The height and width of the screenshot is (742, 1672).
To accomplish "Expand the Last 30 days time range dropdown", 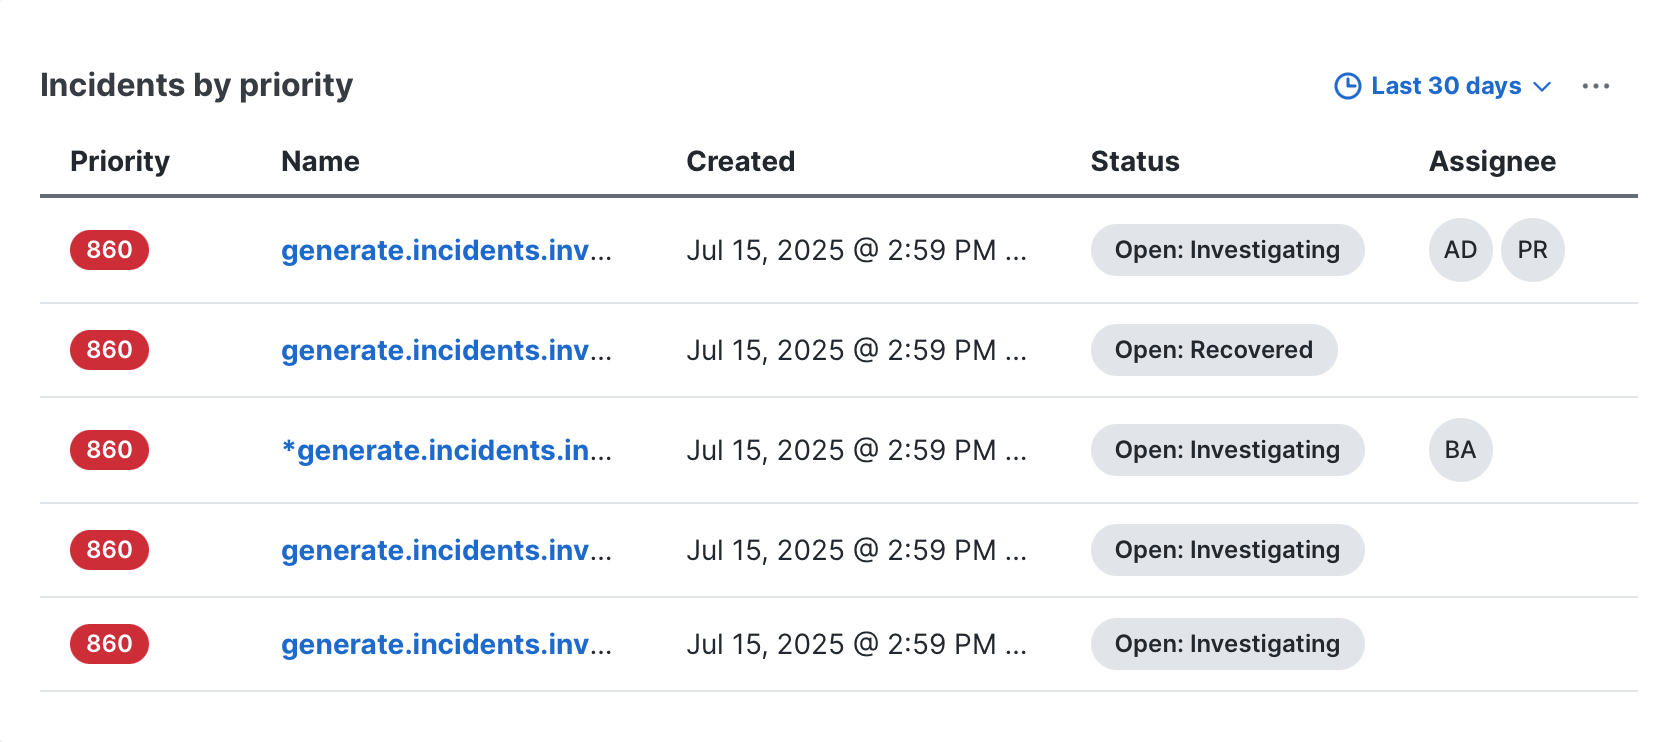I will [1443, 86].
